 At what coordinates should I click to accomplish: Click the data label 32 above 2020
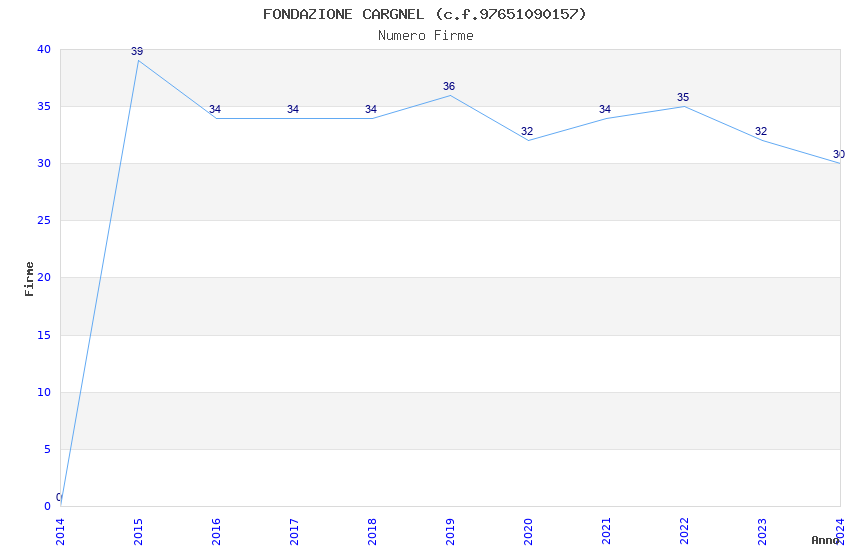(x=527, y=131)
